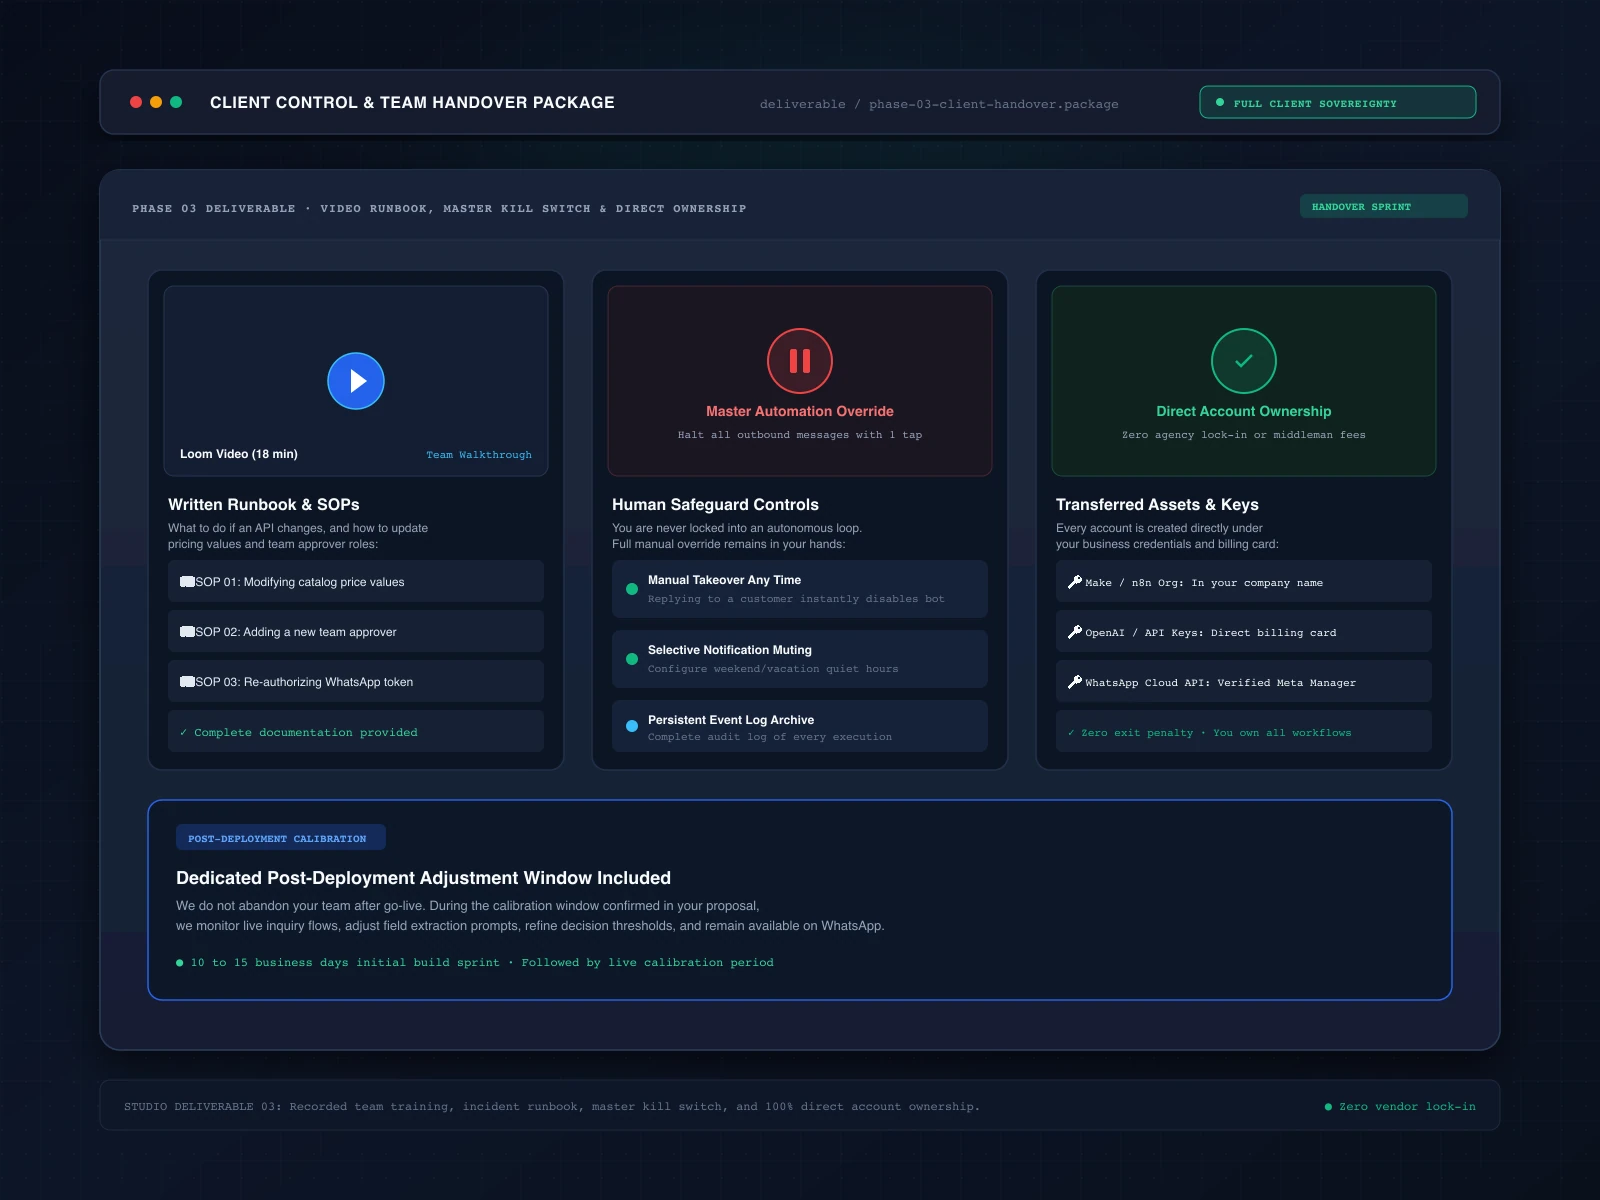Open SOP 03: Re-authorizing WhatsApp token

(x=356, y=681)
